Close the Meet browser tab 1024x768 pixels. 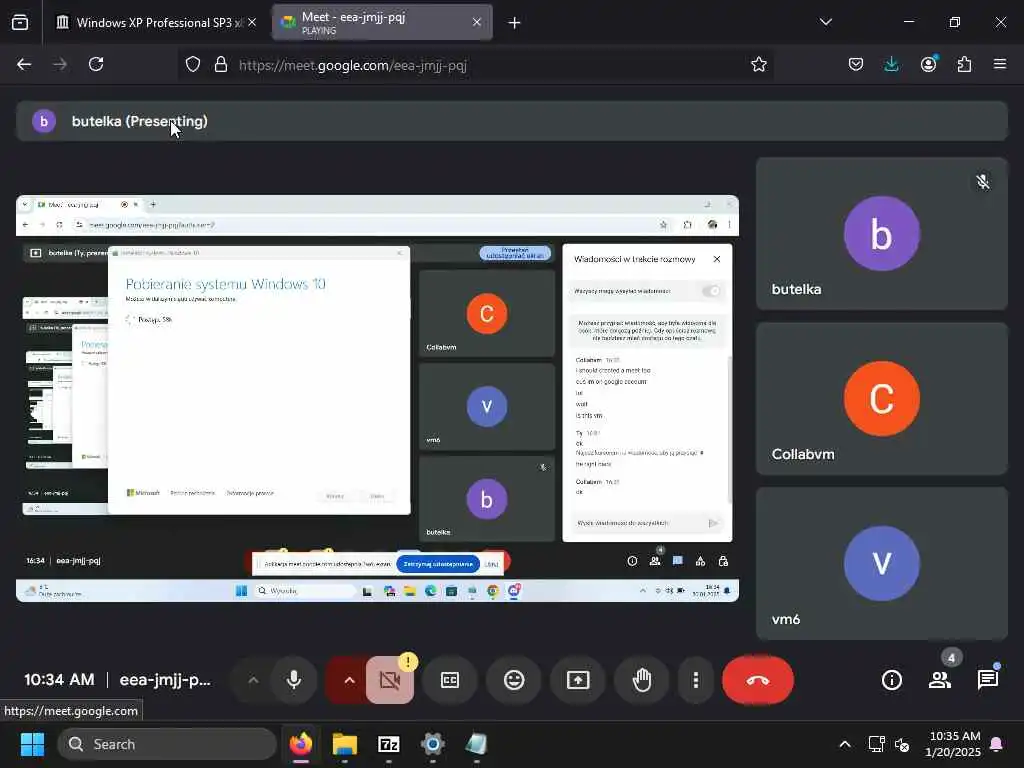[477, 22]
